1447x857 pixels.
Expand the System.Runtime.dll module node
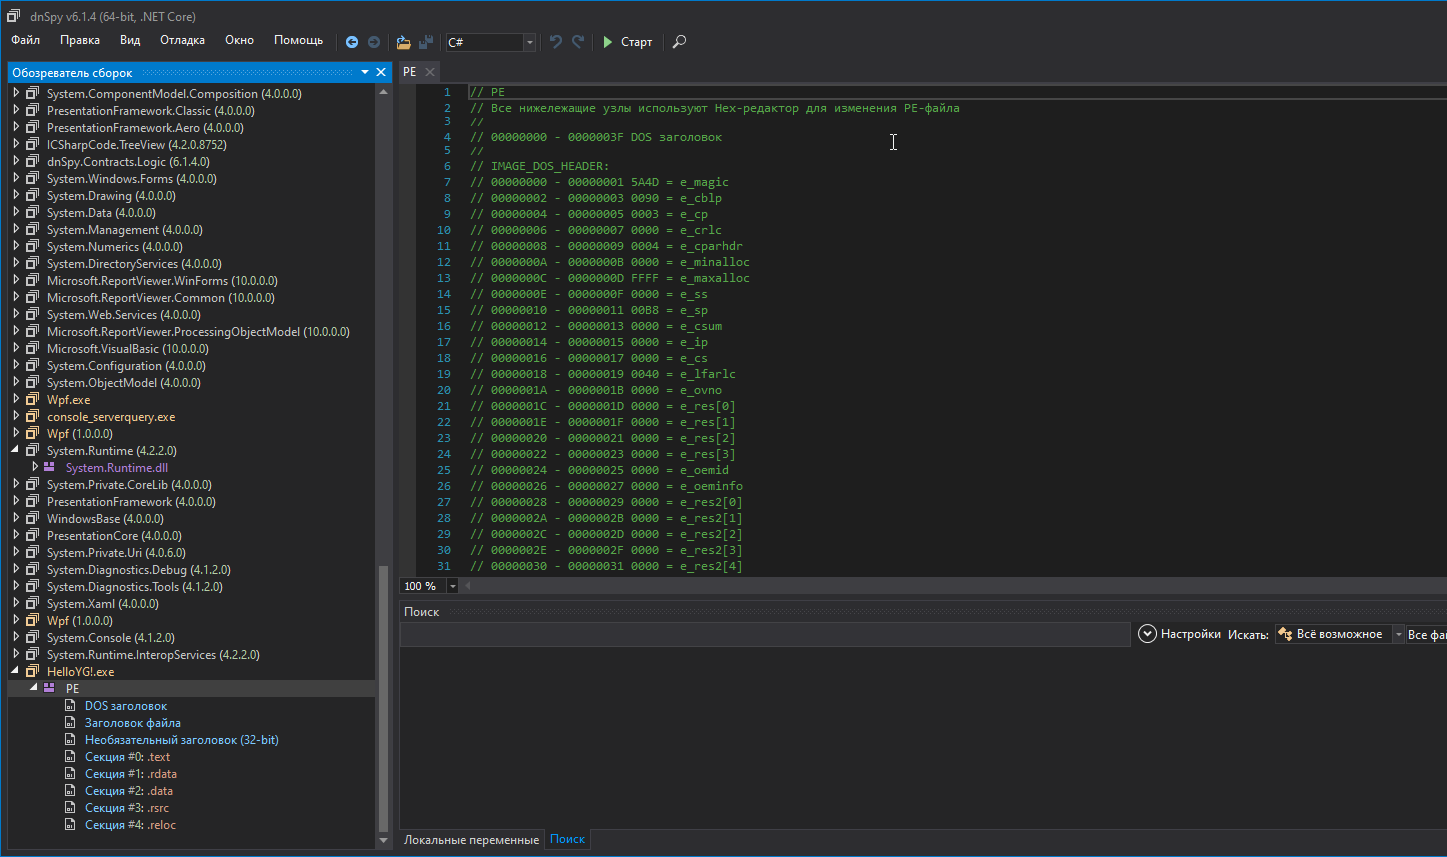point(35,467)
